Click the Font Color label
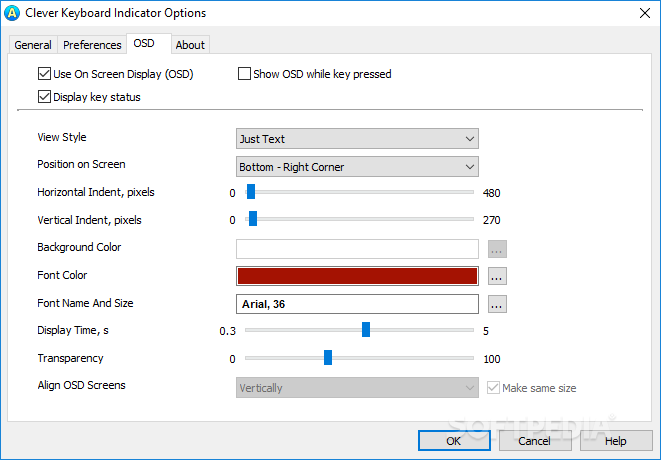 pos(62,275)
